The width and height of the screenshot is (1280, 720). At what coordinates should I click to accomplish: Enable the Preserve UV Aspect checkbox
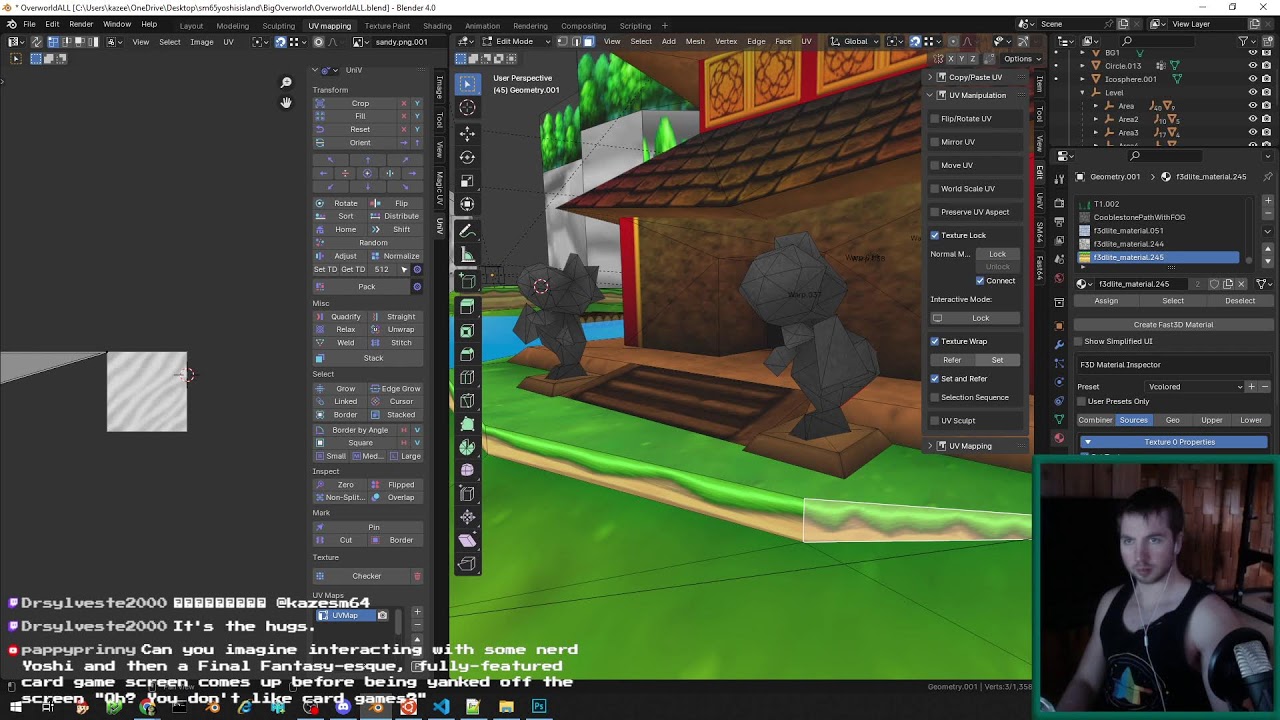coord(935,212)
